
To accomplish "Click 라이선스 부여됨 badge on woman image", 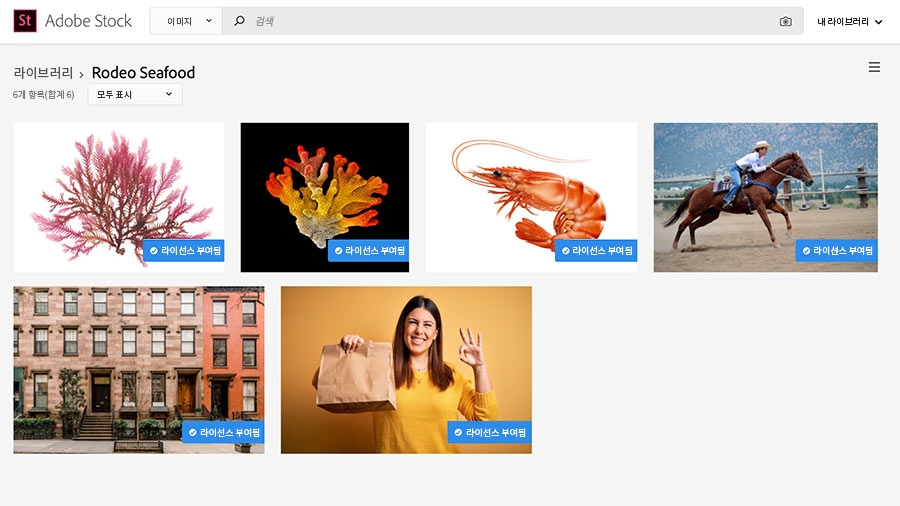I will pyautogui.click(x=490, y=433).
